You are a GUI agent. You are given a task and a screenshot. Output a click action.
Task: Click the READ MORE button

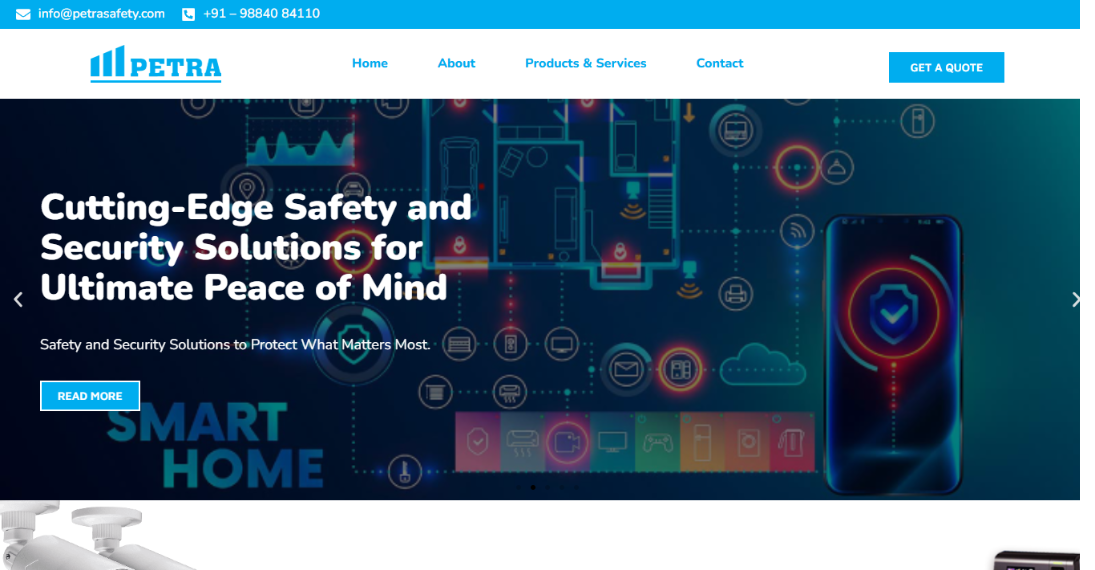tap(90, 396)
